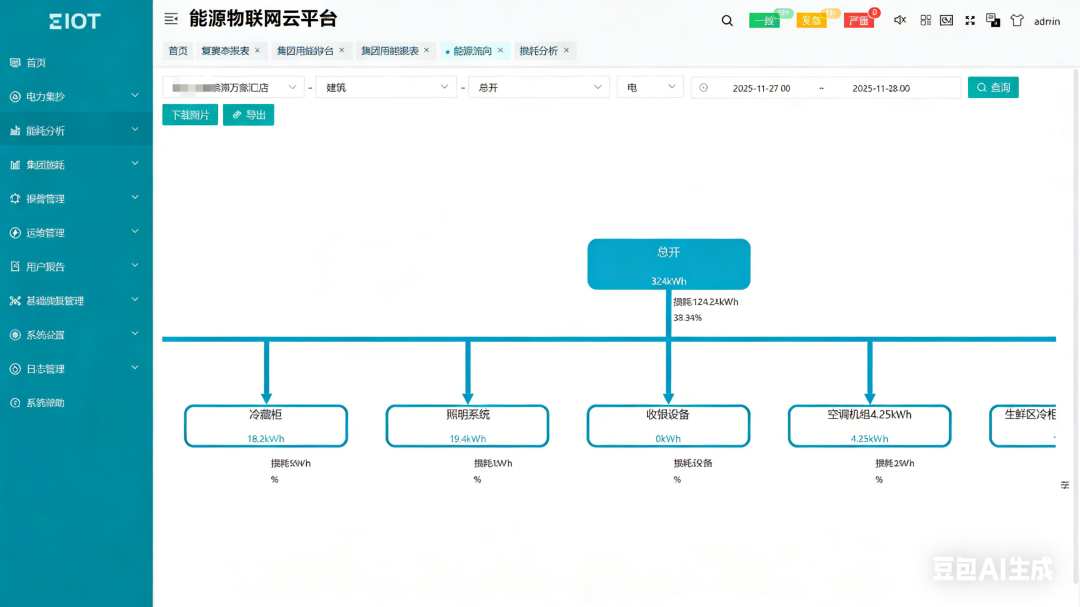1080x607 pixels.
Task: Open the 电 energy type dropdown
Action: click(x=650, y=87)
